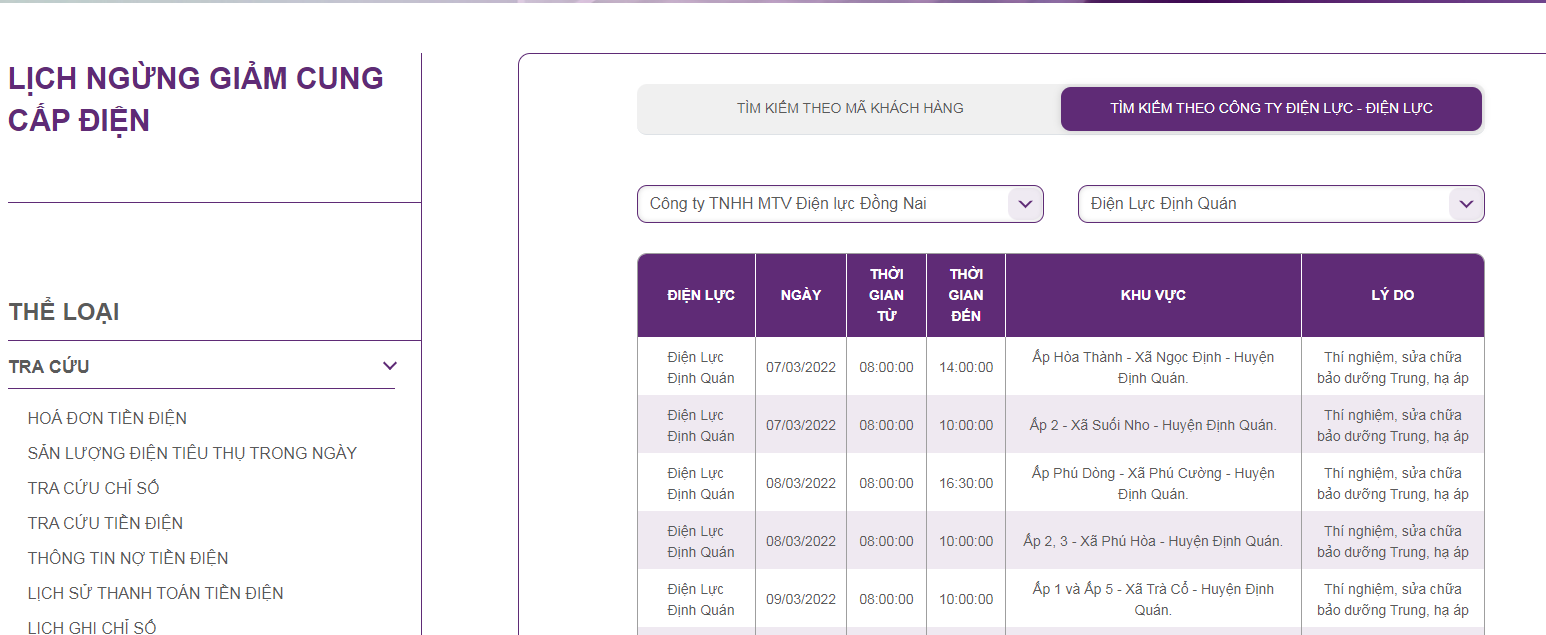This screenshot has height=635, width=1546.
Task: Open the Hoá đơn tiền điện link
Action: tap(107, 418)
